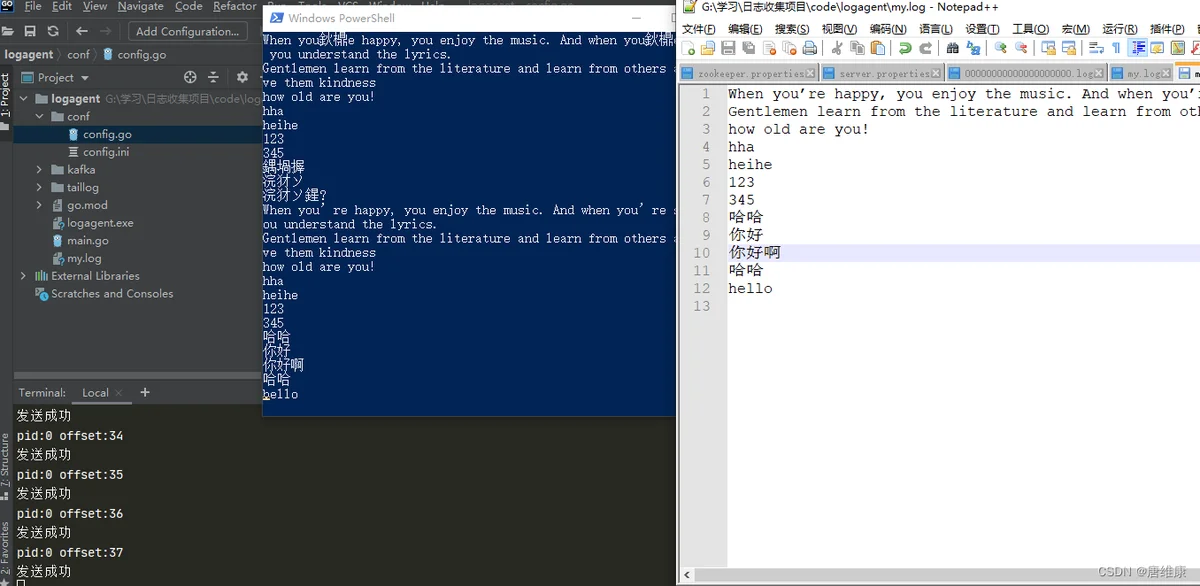Click the Find binoculars icon in Notepad++

click(952, 48)
